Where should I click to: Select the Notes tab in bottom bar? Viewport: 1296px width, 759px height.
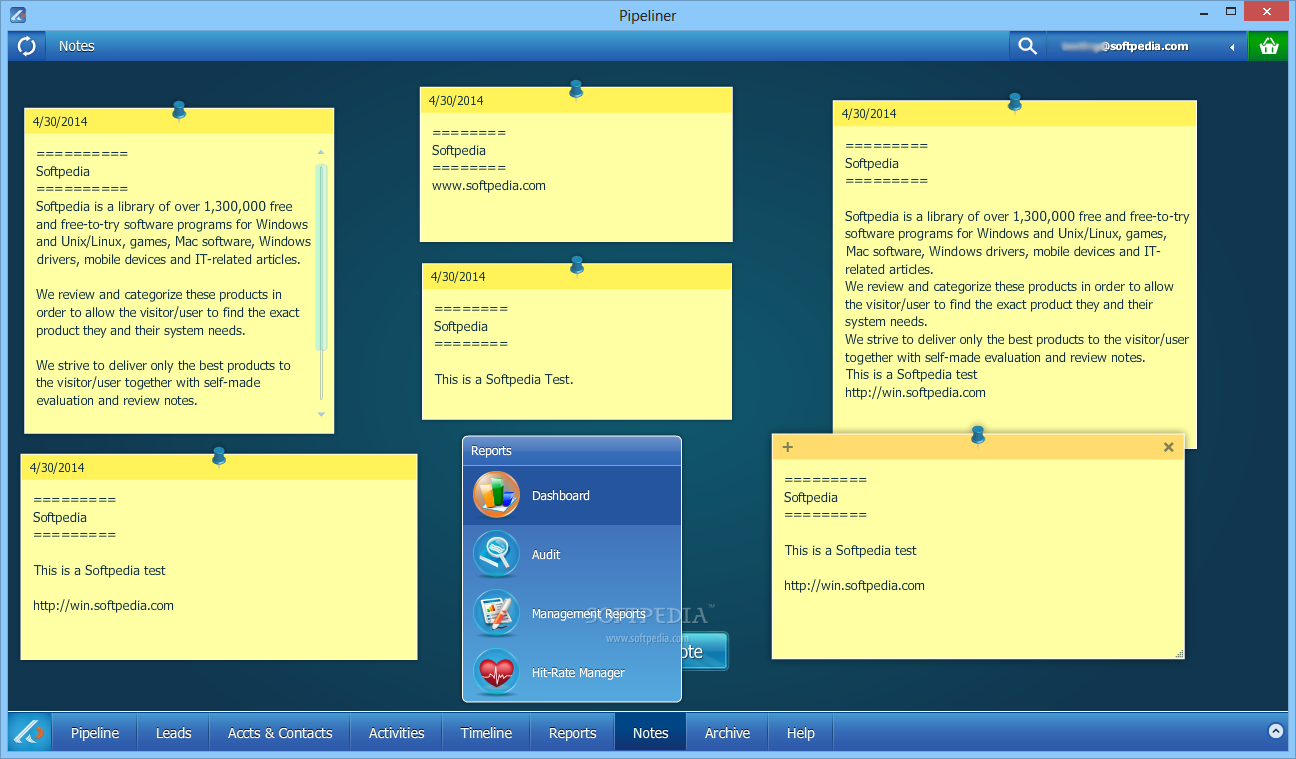pos(650,733)
